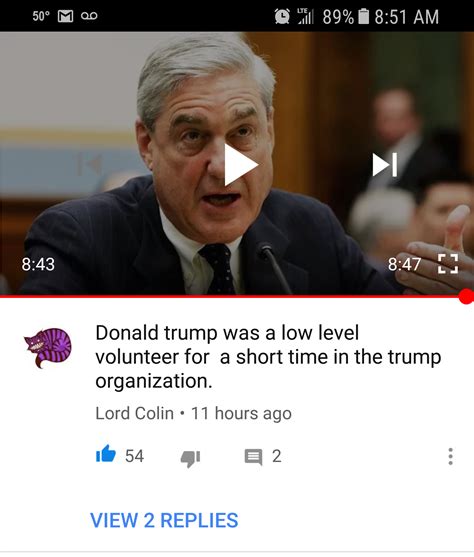Tap the Gmail notification icon

(65, 16)
